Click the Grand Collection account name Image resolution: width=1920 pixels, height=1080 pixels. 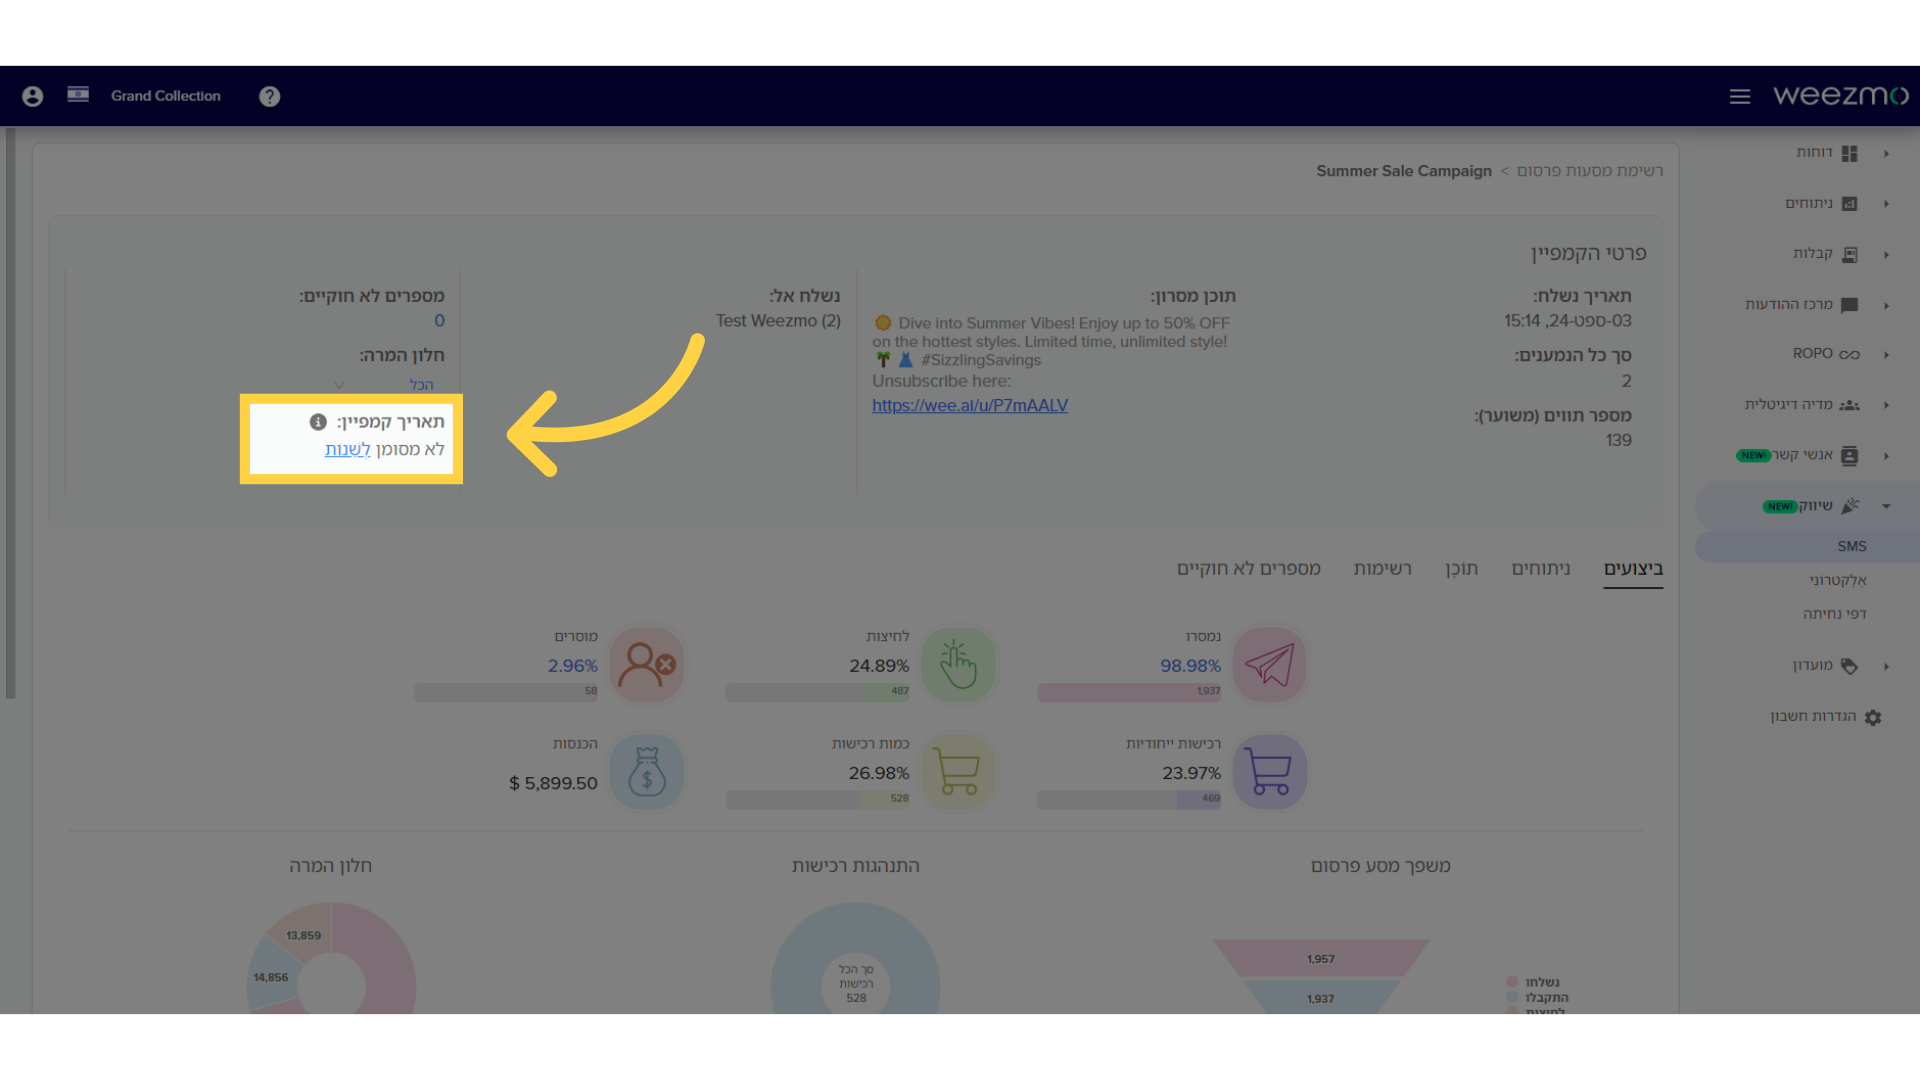pyautogui.click(x=166, y=96)
